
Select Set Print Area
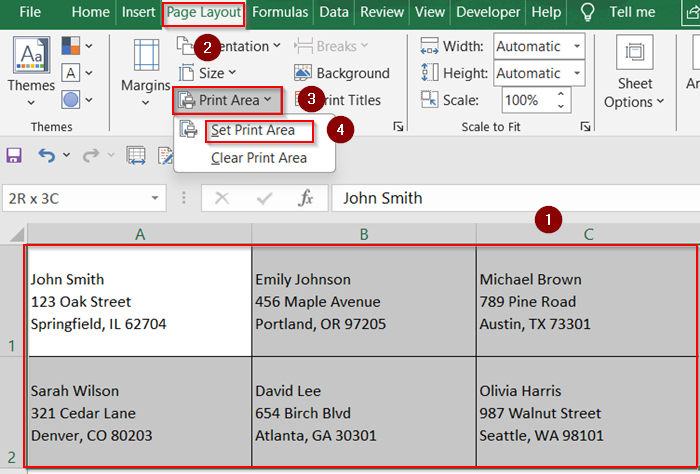(253, 130)
